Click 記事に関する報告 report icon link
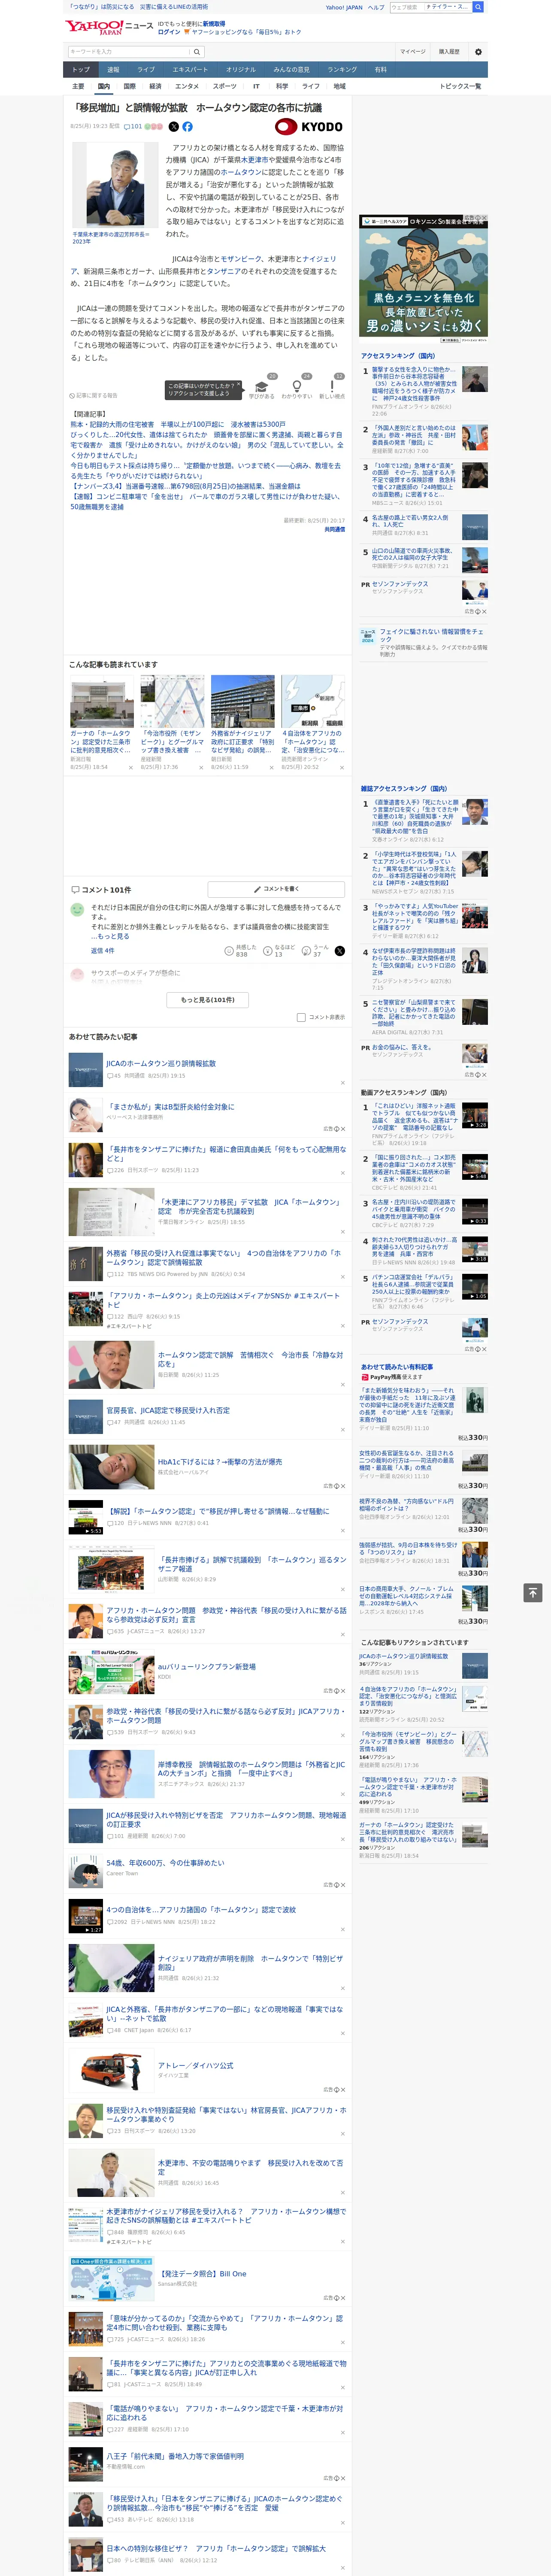Image resolution: width=551 pixels, height=2576 pixels. pos(93,395)
